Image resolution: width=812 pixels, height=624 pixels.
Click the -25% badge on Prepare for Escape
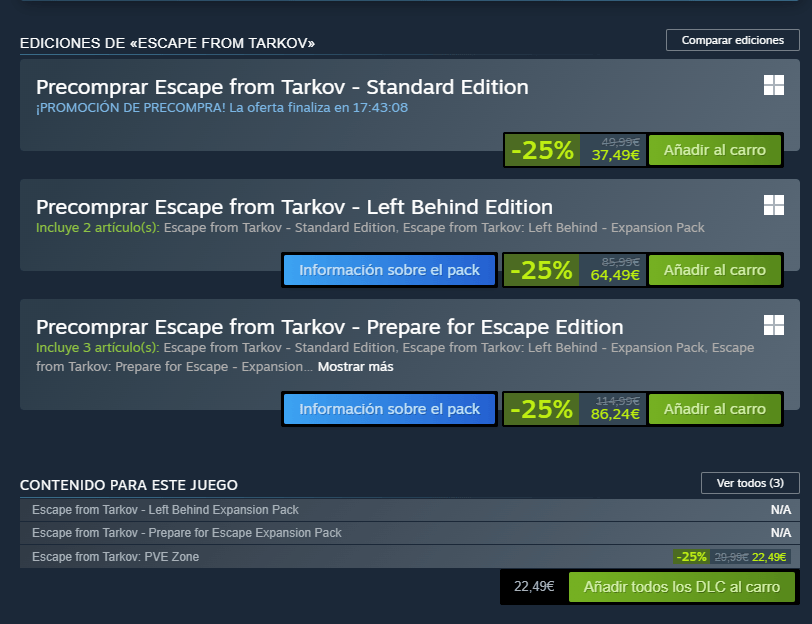click(541, 408)
